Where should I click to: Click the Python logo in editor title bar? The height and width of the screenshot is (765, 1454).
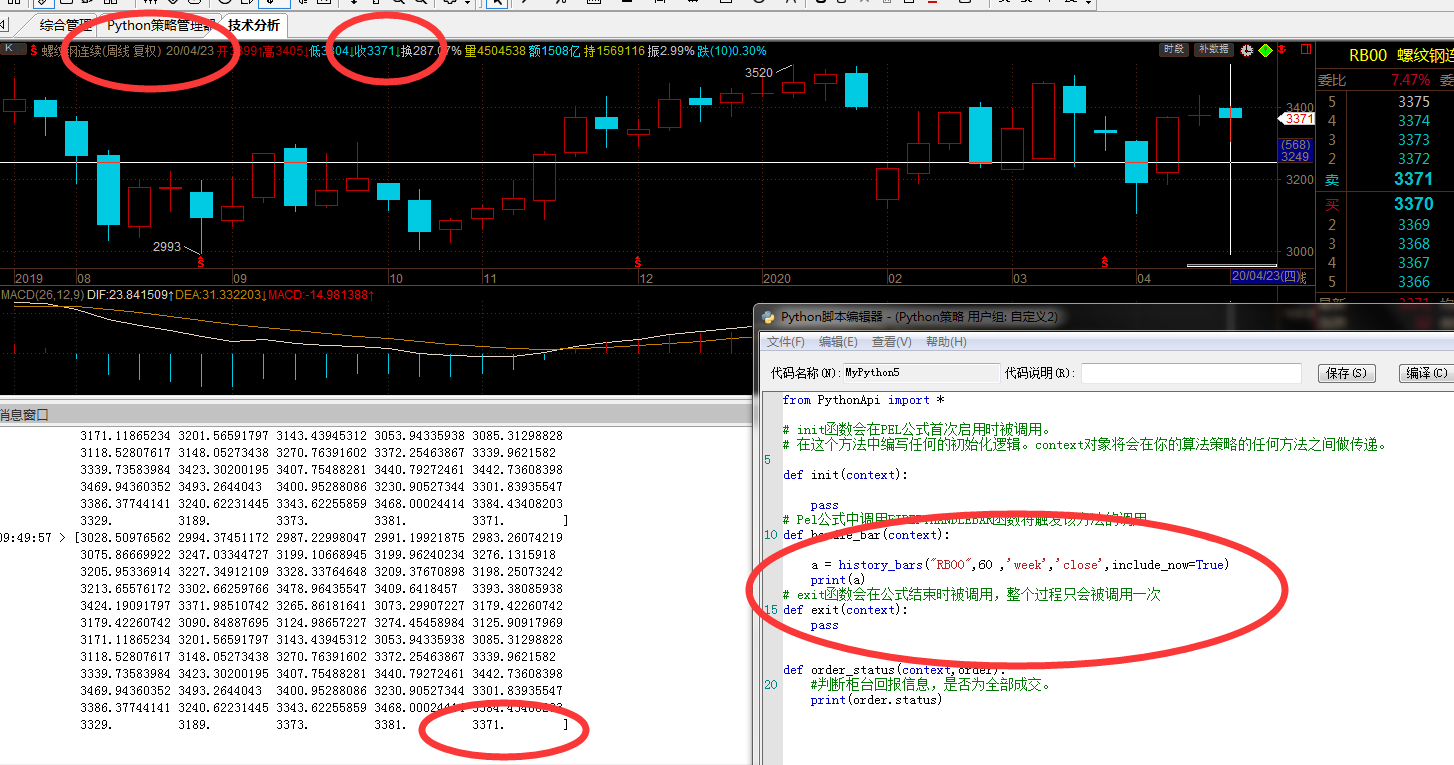(768, 317)
